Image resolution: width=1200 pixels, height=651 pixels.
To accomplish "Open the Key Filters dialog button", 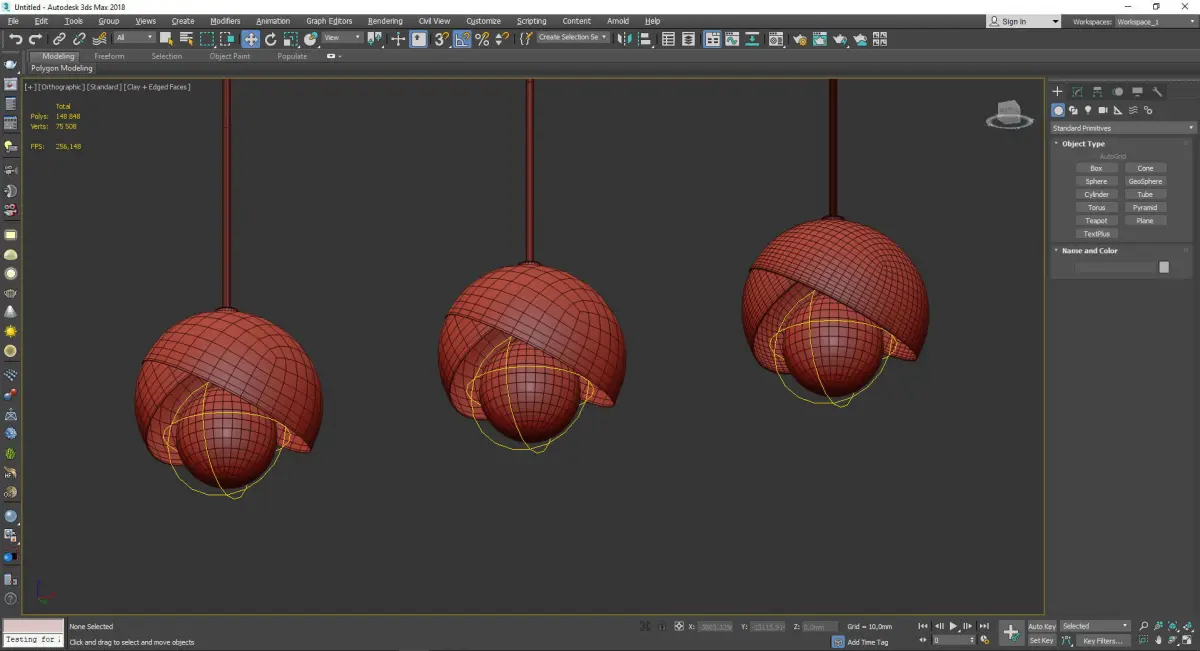I will pyautogui.click(x=1101, y=640).
